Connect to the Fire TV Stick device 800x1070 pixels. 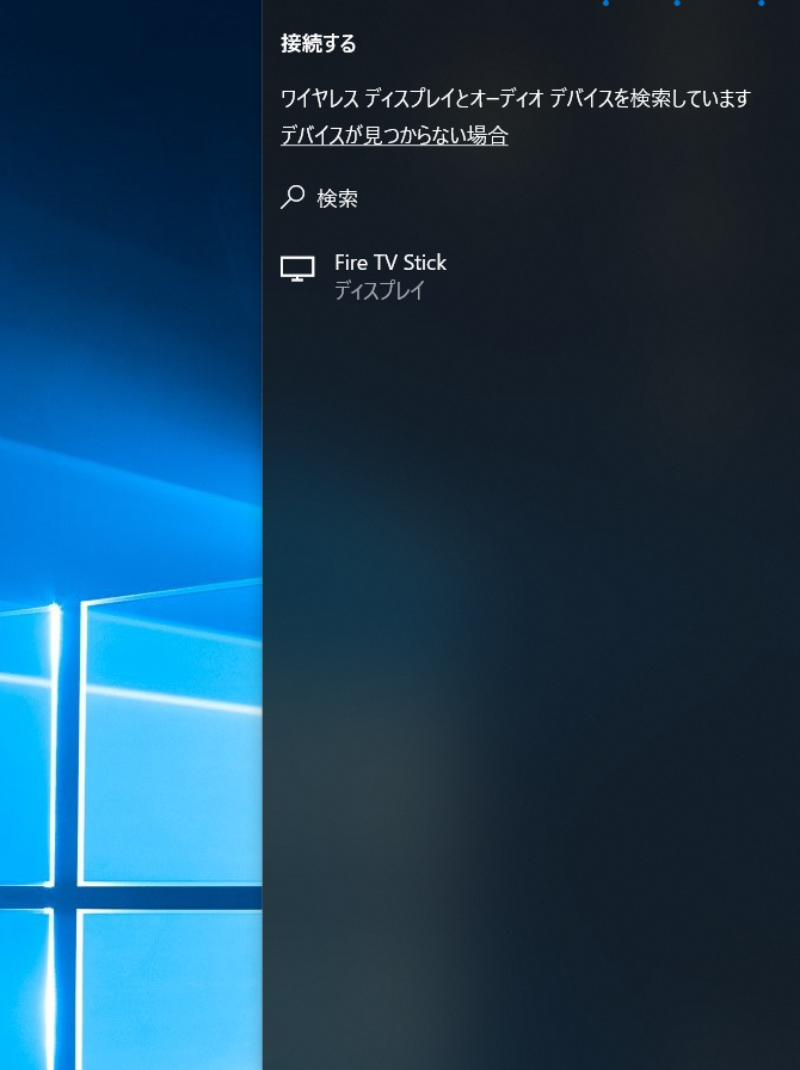tap(390, 275)
